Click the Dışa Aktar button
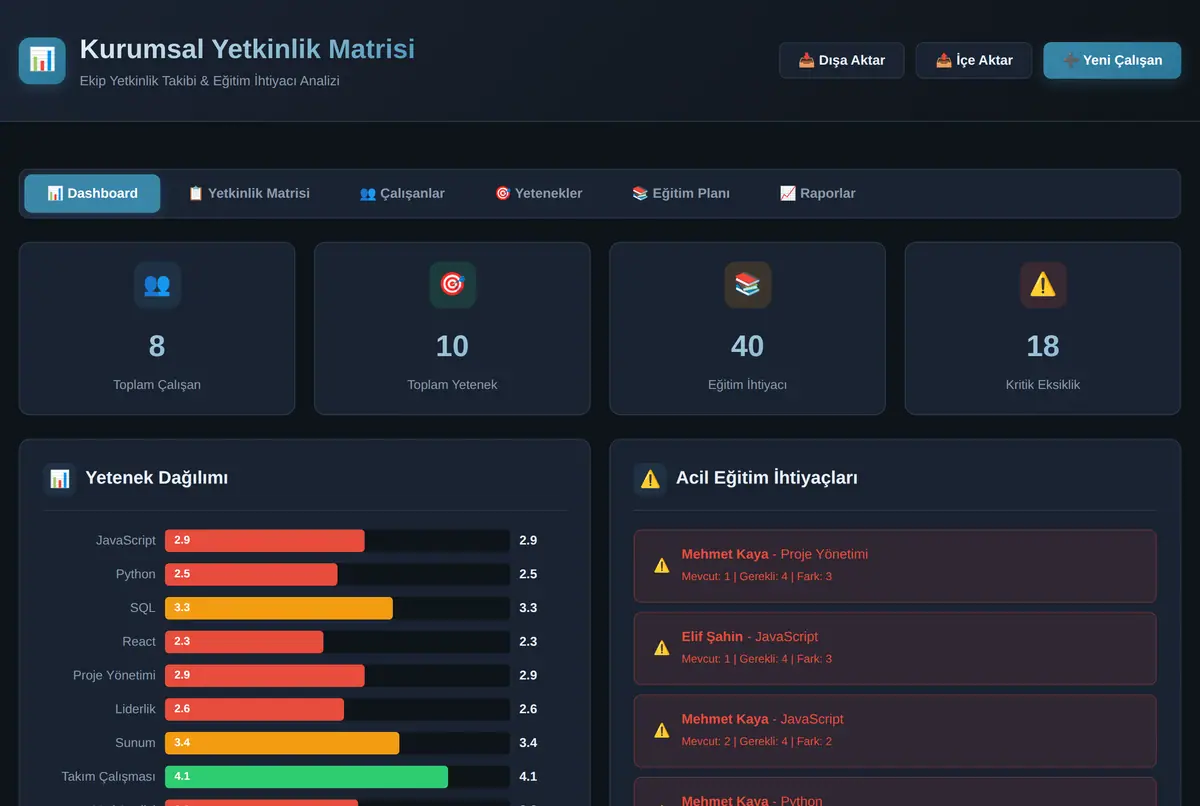Image resolution: width=1200 pixels, height=806 pixels. coord(842,60)
